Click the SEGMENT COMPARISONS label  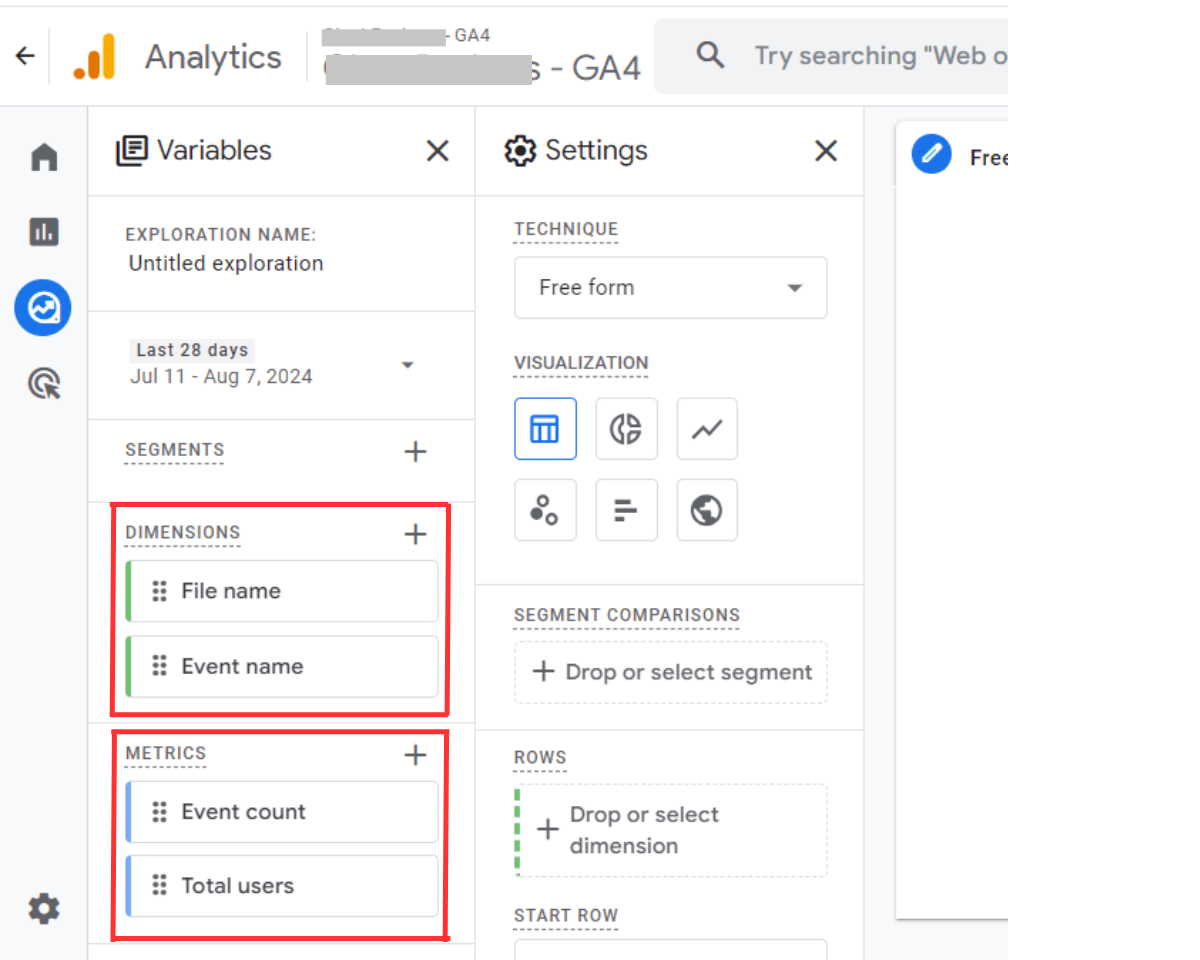pyautogui.click(x=627, y=615)
